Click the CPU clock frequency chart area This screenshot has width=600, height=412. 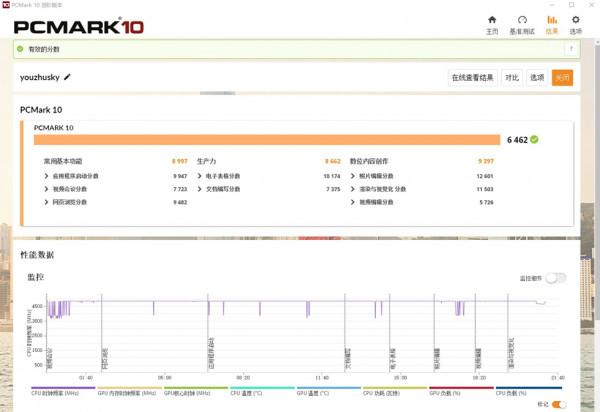pyautogui.click(x=302, y=333)
